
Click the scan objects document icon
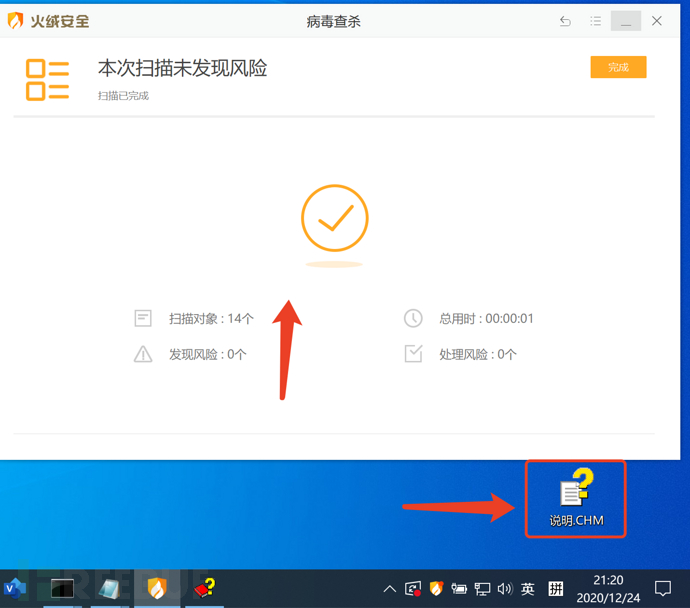143,318
